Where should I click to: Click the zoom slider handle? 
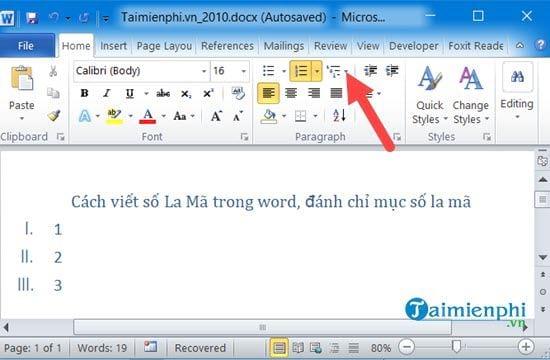tap(456, 347)
